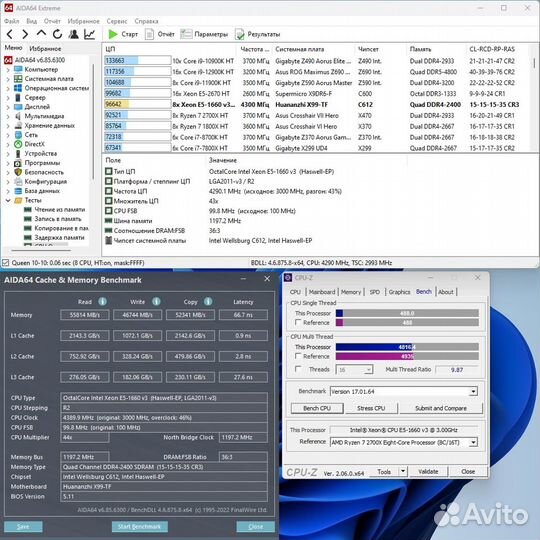This screenshot has height=540, width=540.
Task: Enable Multi Thread Reference checkbox in CPU-Z
Action: coord(298,356)
